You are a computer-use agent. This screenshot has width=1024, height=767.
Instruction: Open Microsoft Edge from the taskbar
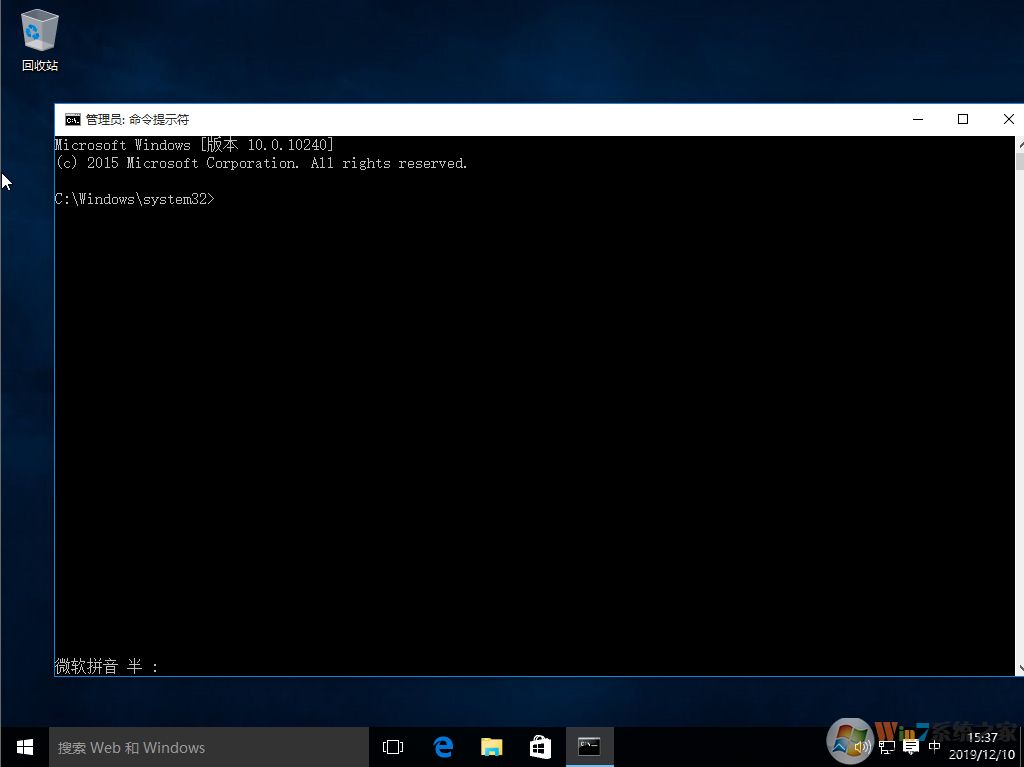tap(443, 746)
